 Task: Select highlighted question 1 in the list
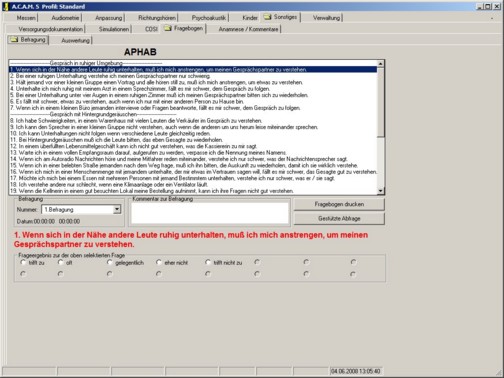point(193,70)
